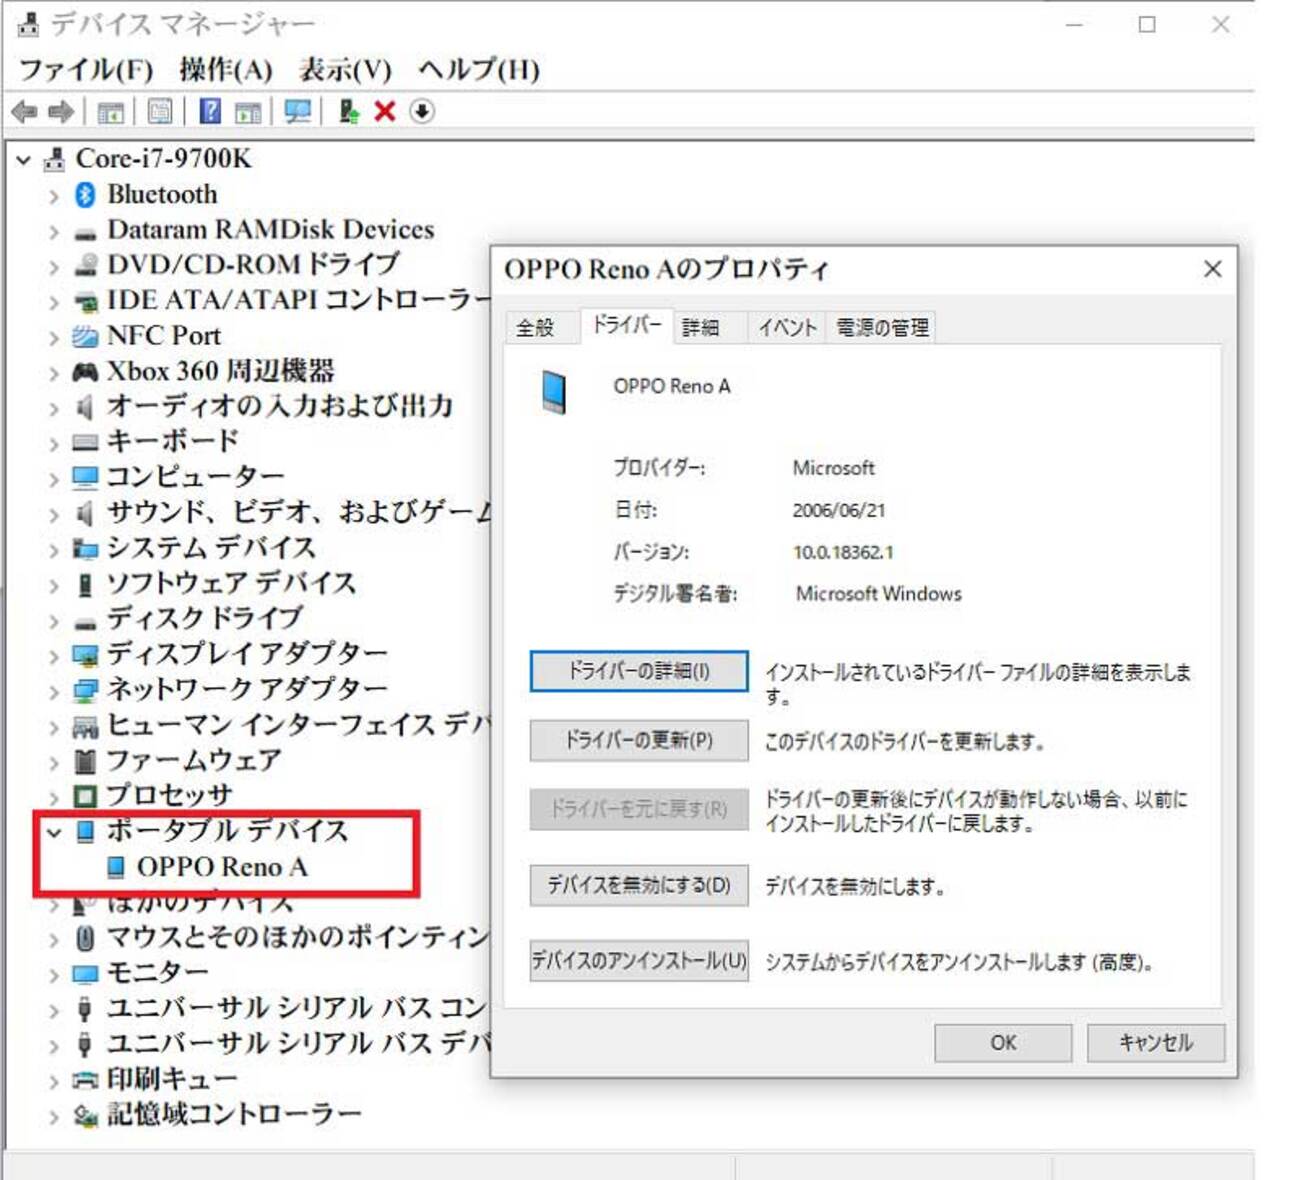Screen dimensions: 1300x1180
Task: Open the ファイル(F) menu
Action: click(x=86, y=70)
